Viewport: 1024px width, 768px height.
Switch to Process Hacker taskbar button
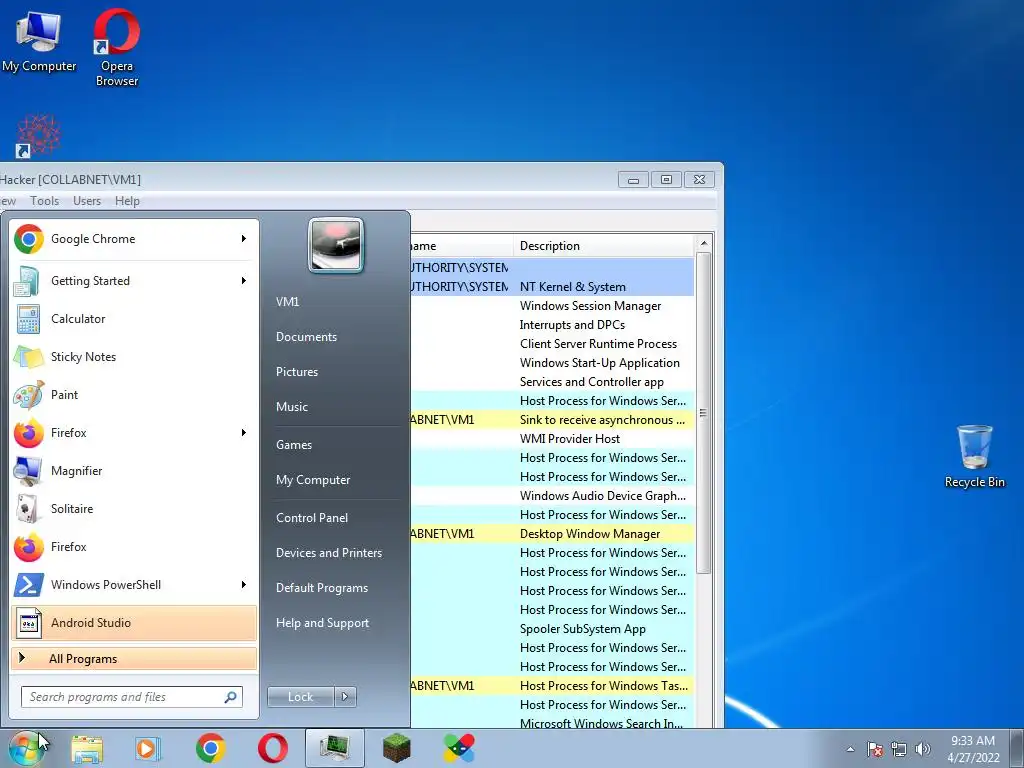(x=334, y=748)
